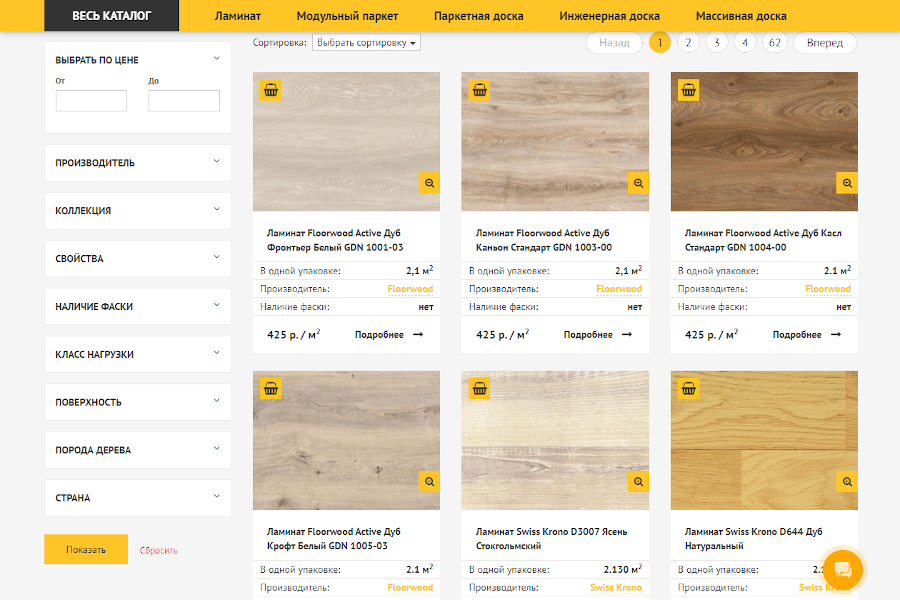Click the minimum price От field
Screen dimensions: 900x600
pyautogui.click(x=91, y=101)
